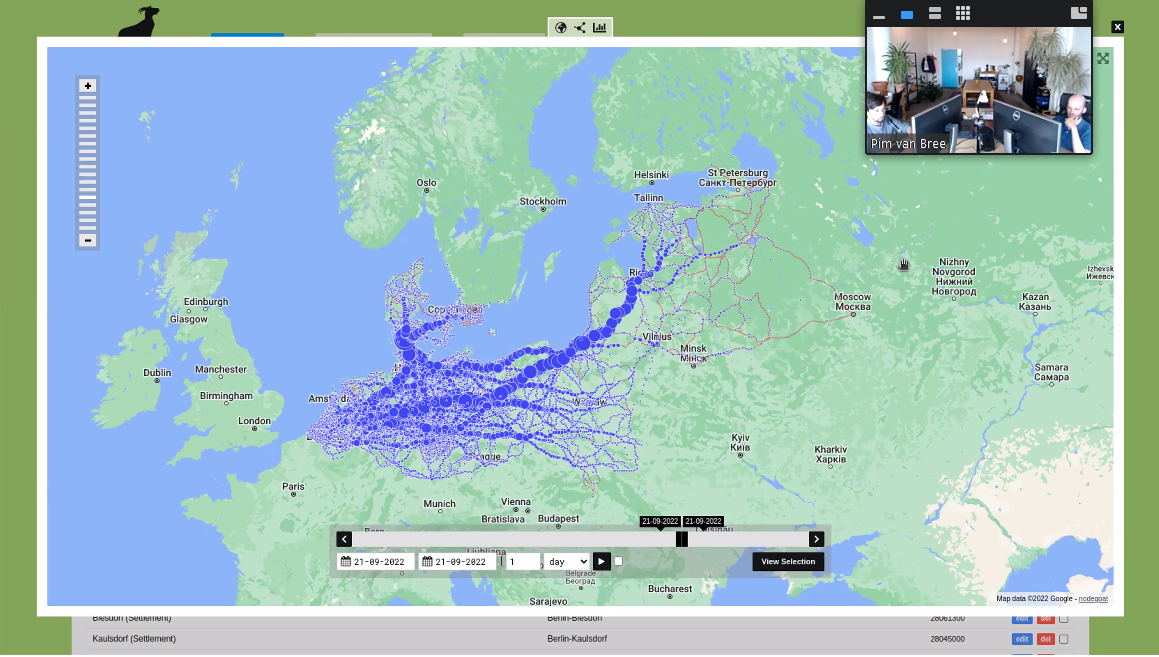Open the social network graph view
The image size is (1159, 657).
tap(580, 27)
